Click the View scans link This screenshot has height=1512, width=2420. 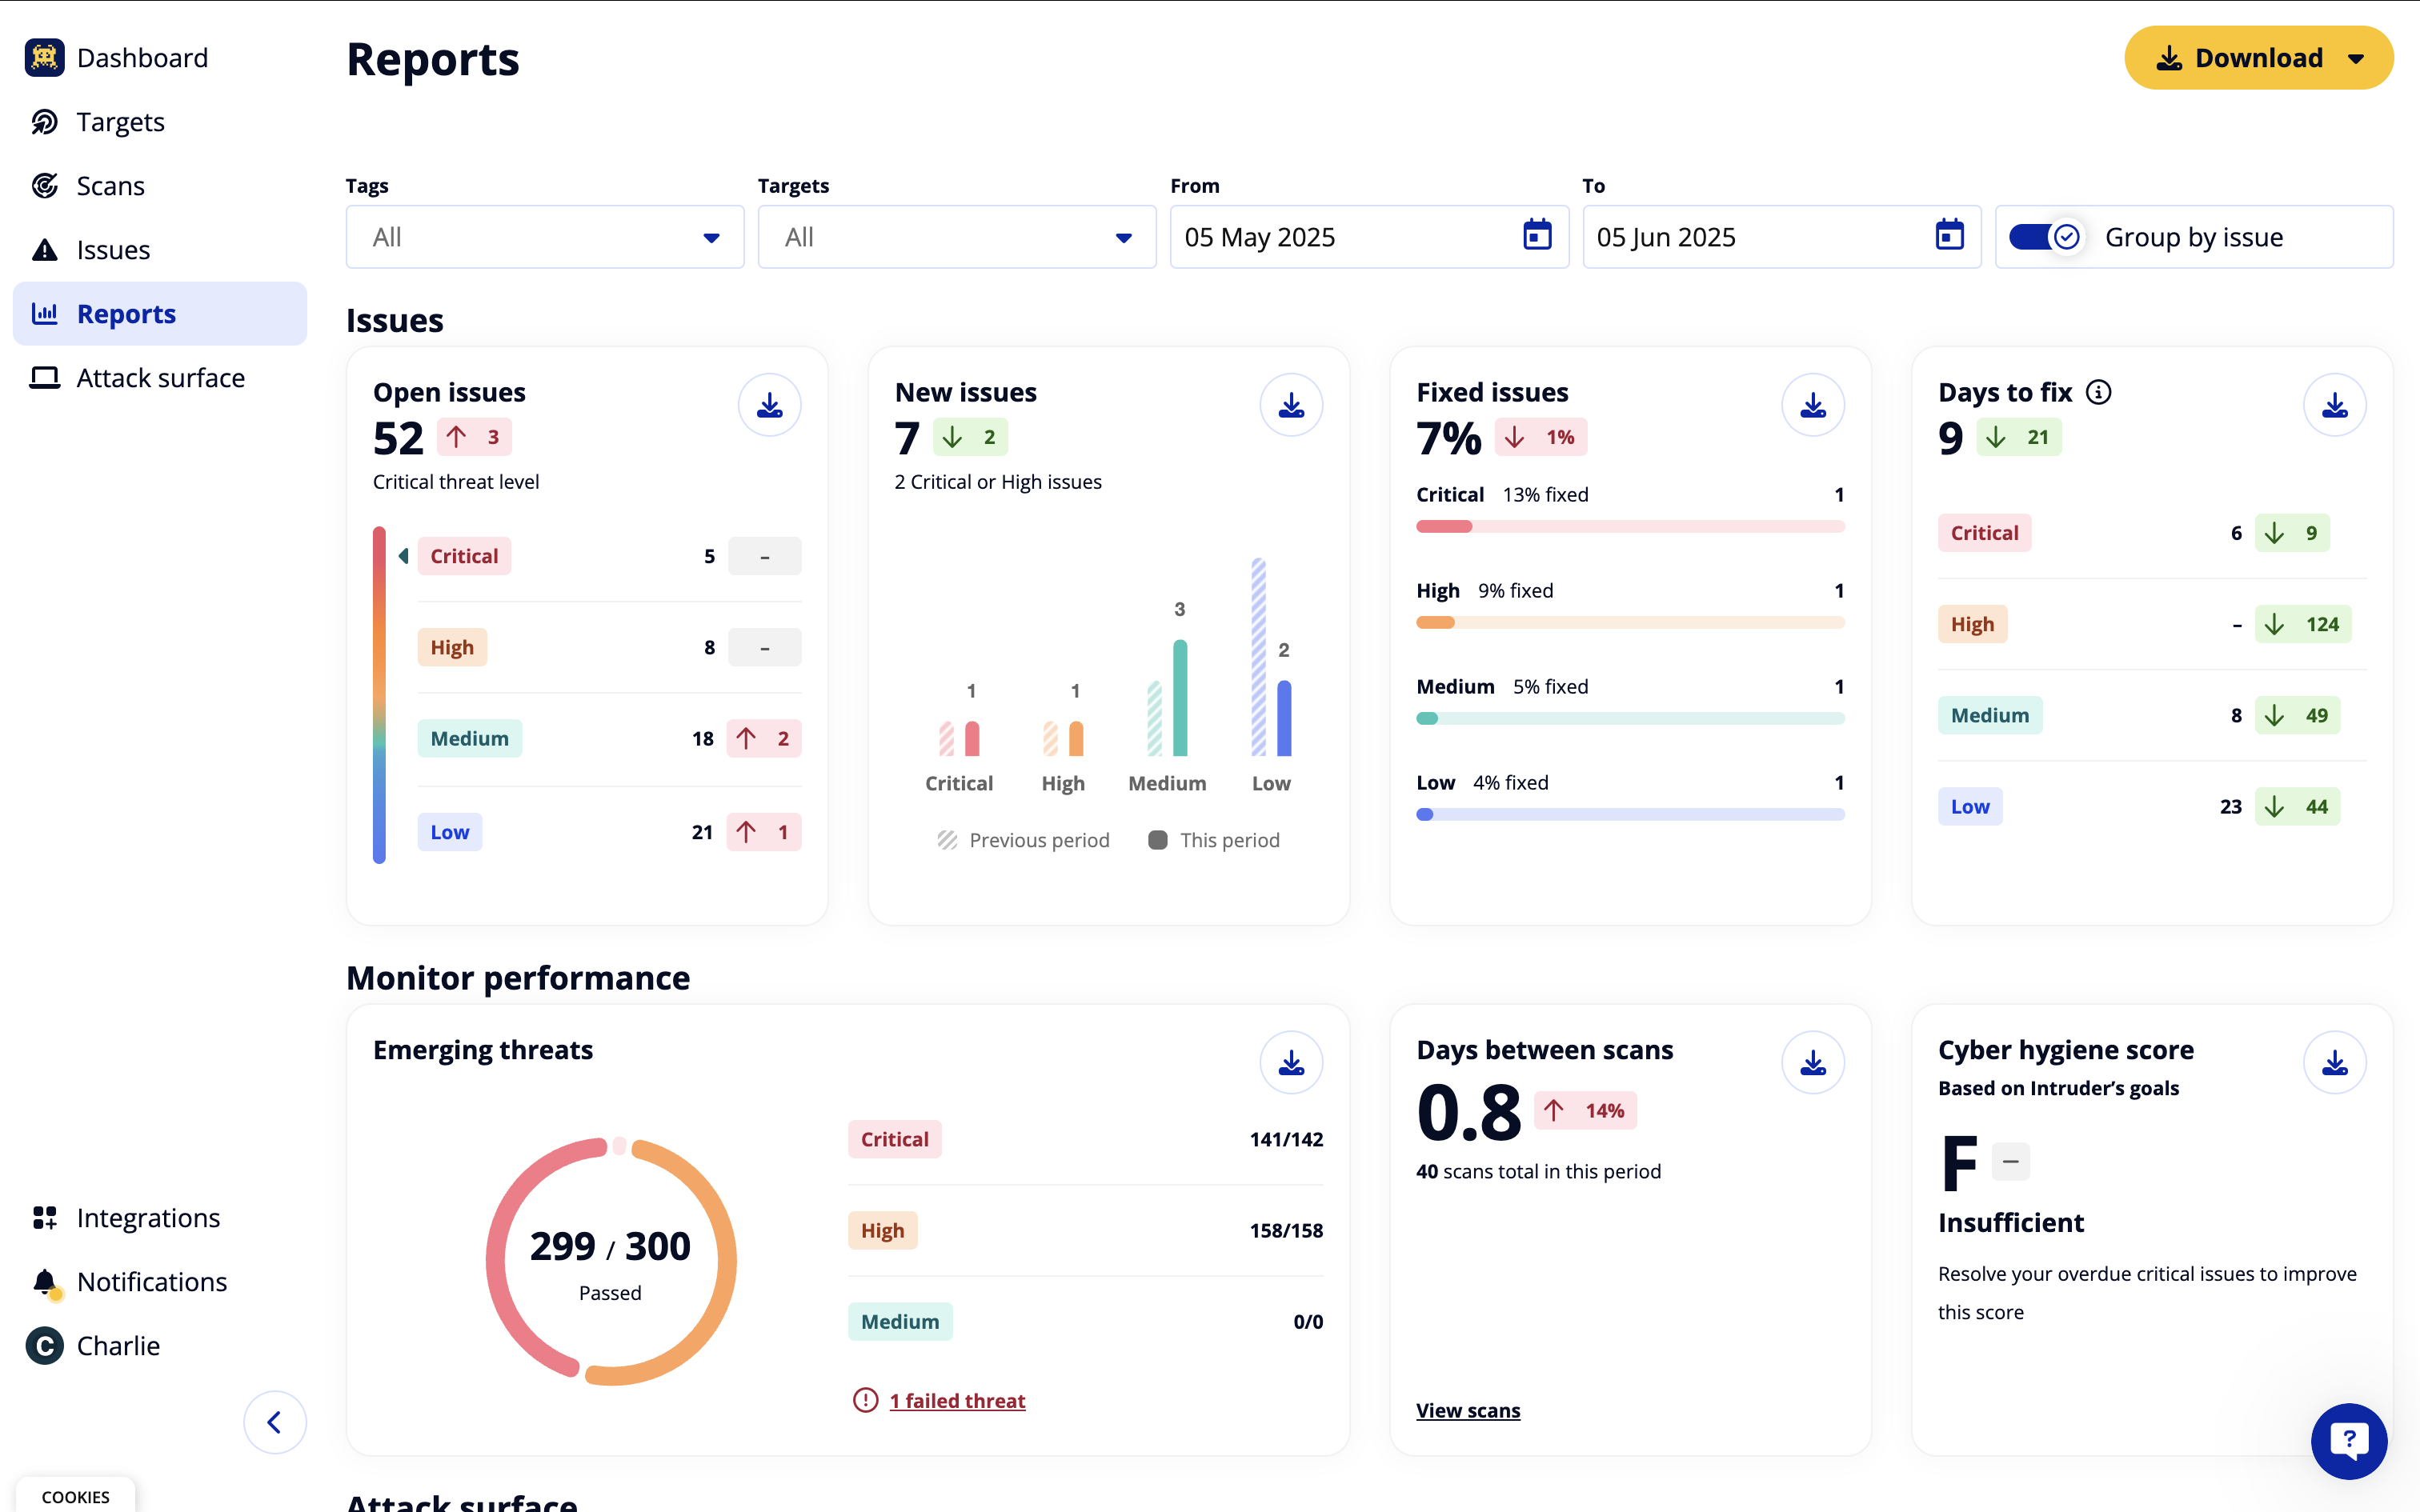1467,1410
